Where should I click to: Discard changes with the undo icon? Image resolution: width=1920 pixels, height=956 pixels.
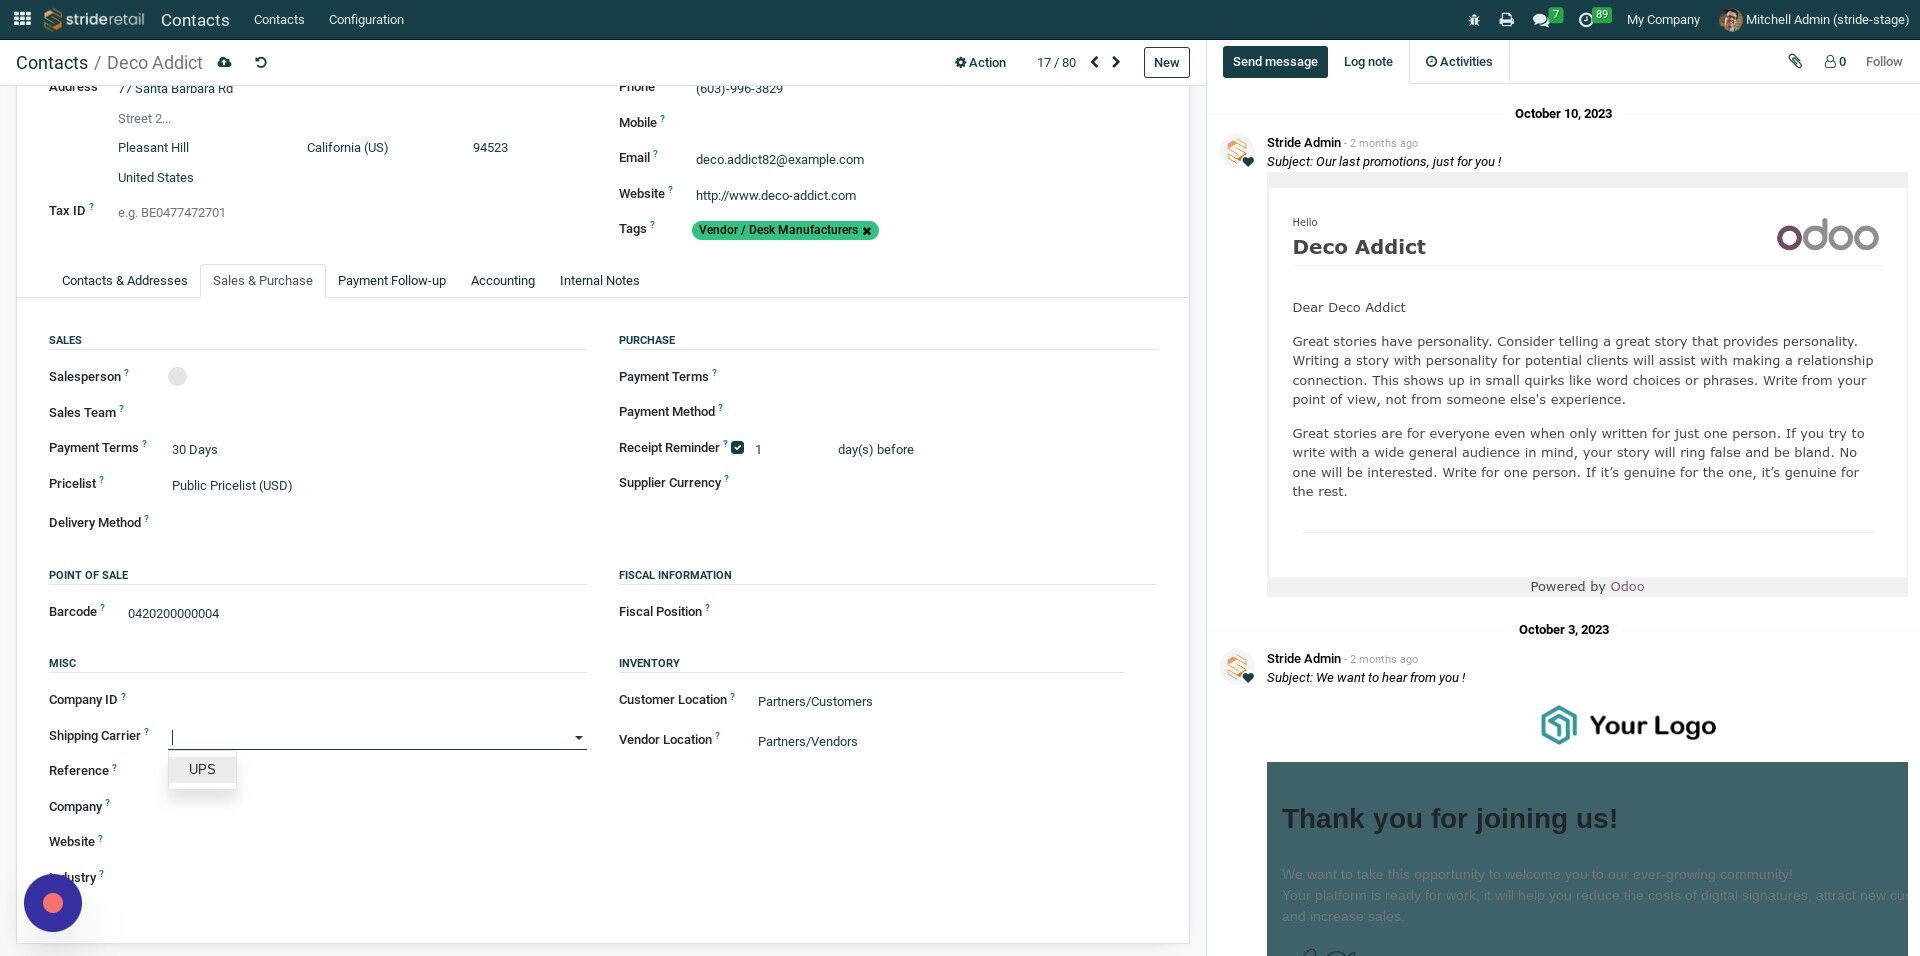coord(261,62)
